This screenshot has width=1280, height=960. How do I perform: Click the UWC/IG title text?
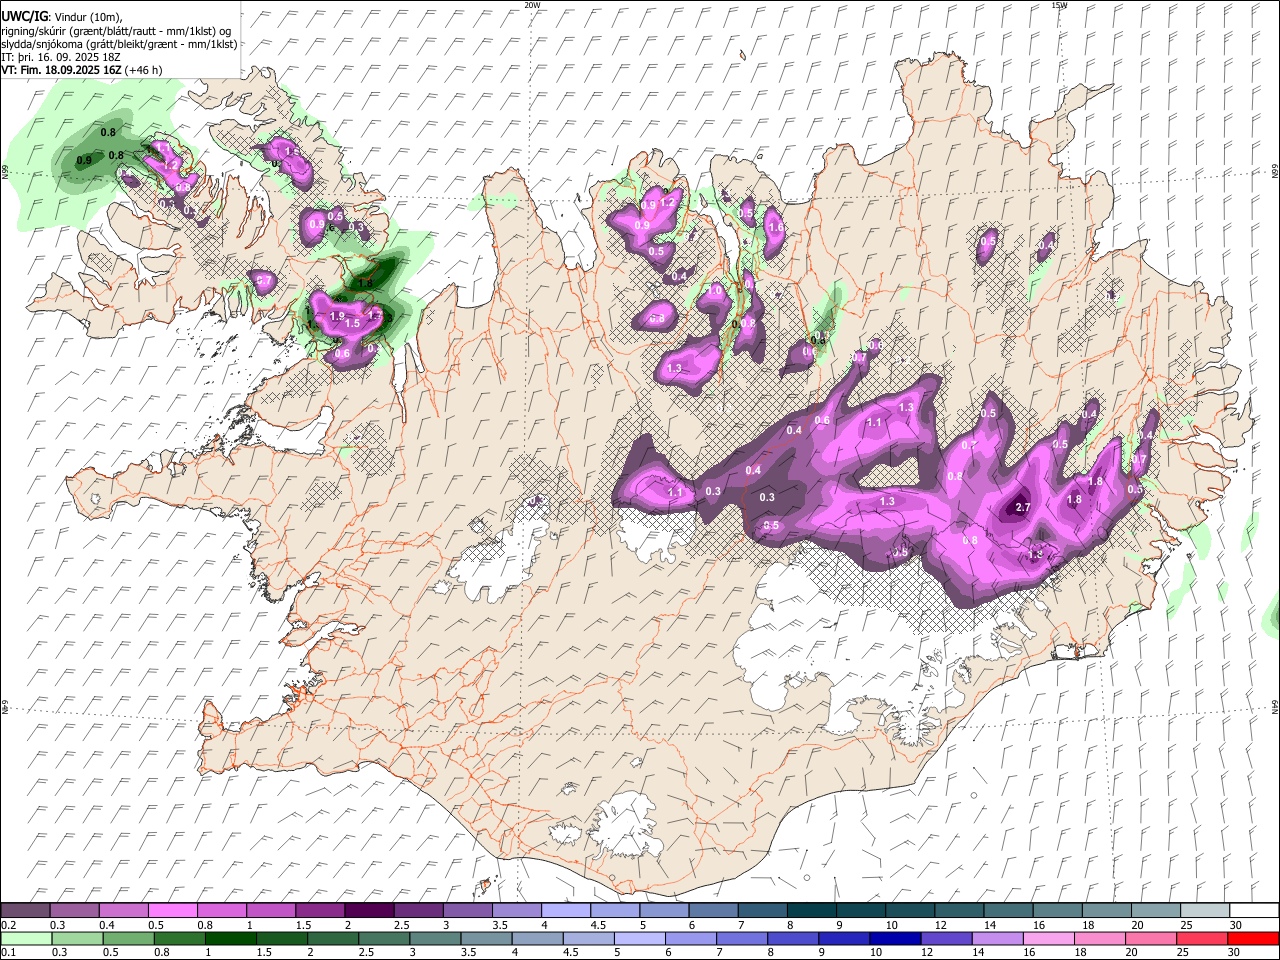pyautogui.click(x=24, y=15)
